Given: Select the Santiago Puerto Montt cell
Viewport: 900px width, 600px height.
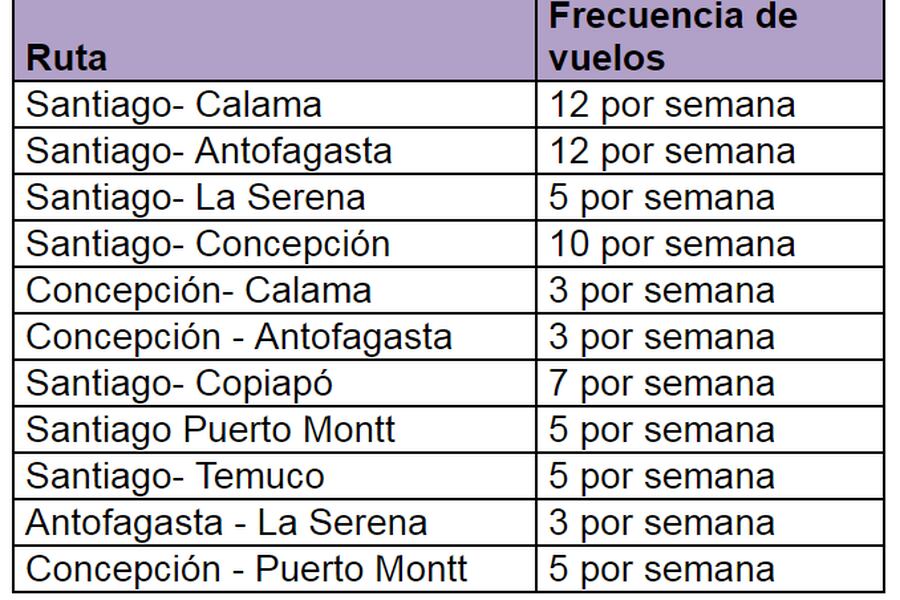Looking at the screenshot, I should pyautogui.click(x=274, y=430).
